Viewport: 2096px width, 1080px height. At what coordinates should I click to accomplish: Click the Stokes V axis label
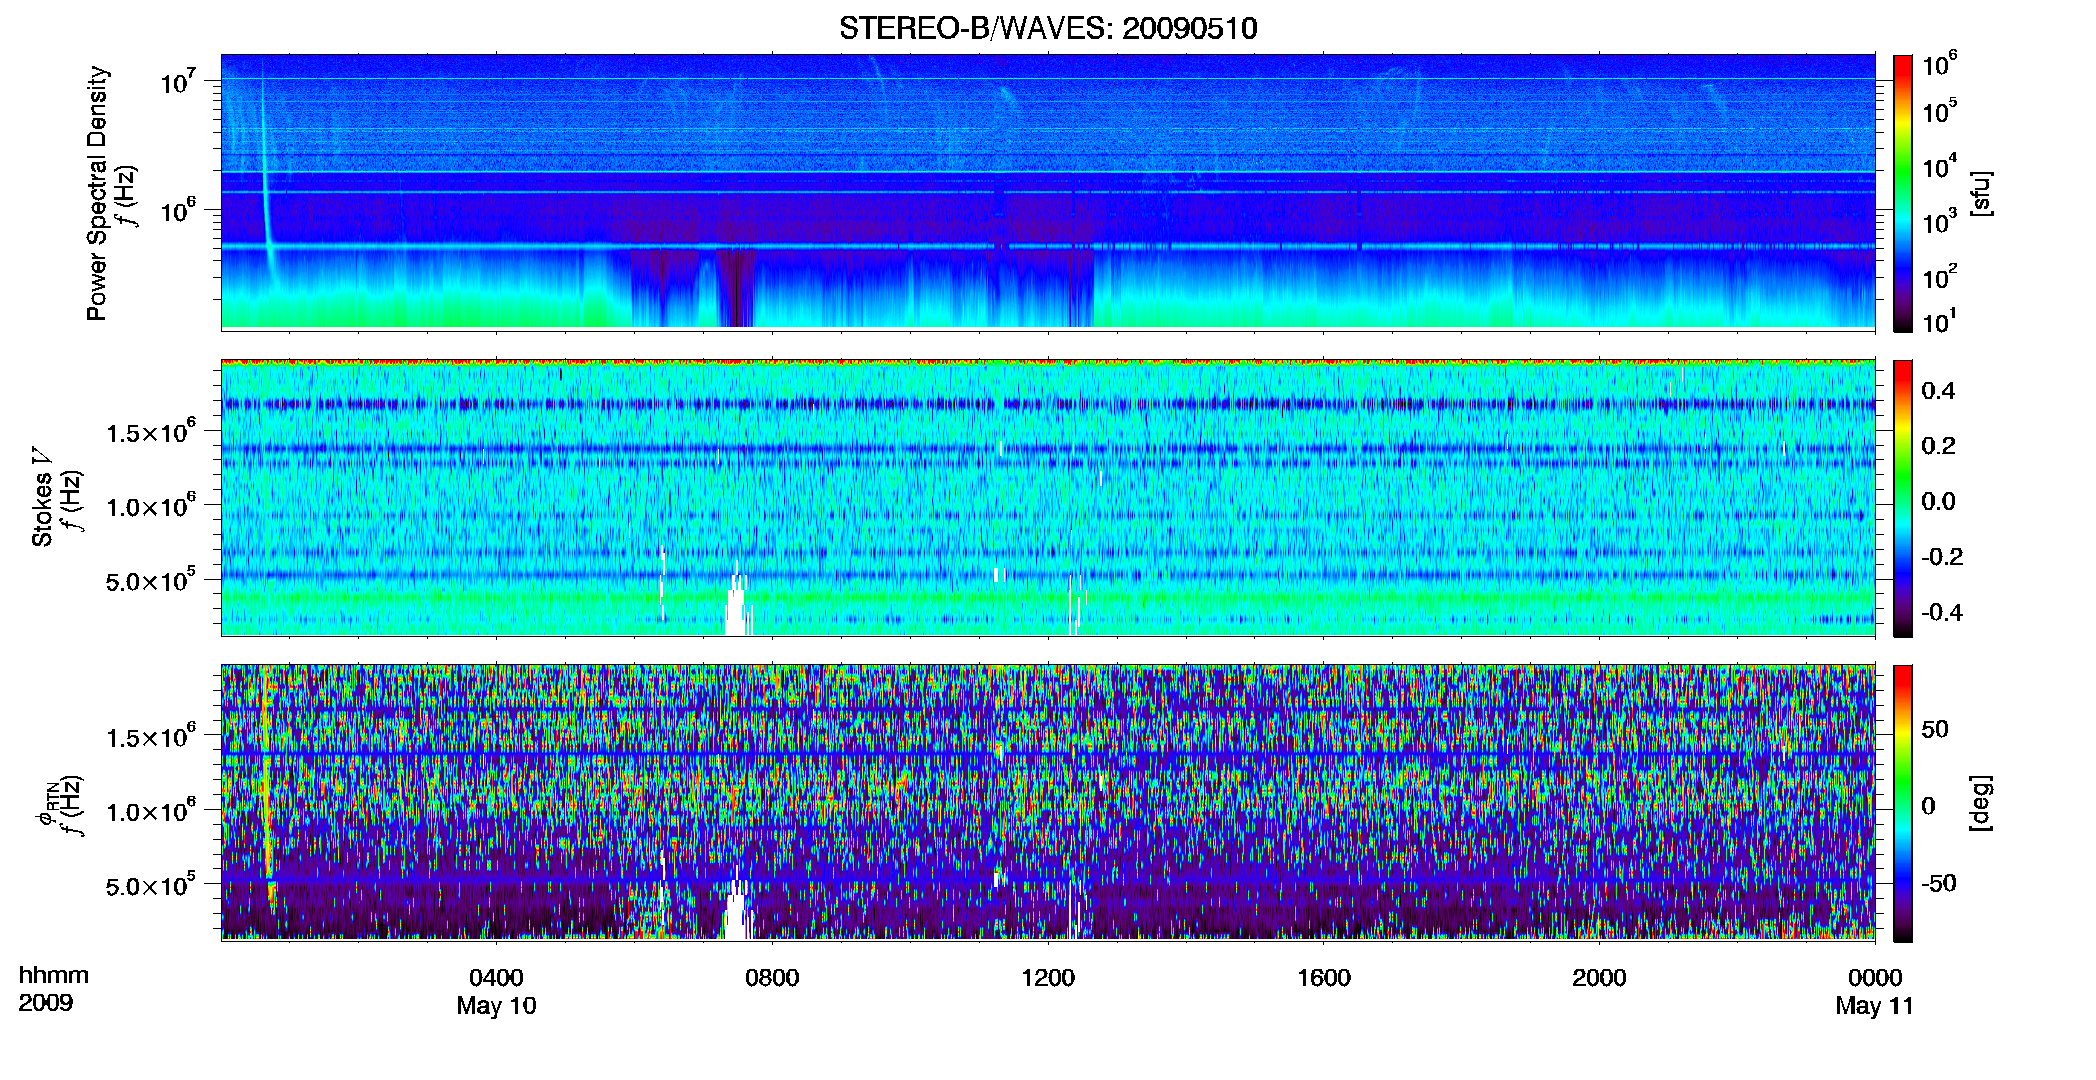(x=43, y=497)
